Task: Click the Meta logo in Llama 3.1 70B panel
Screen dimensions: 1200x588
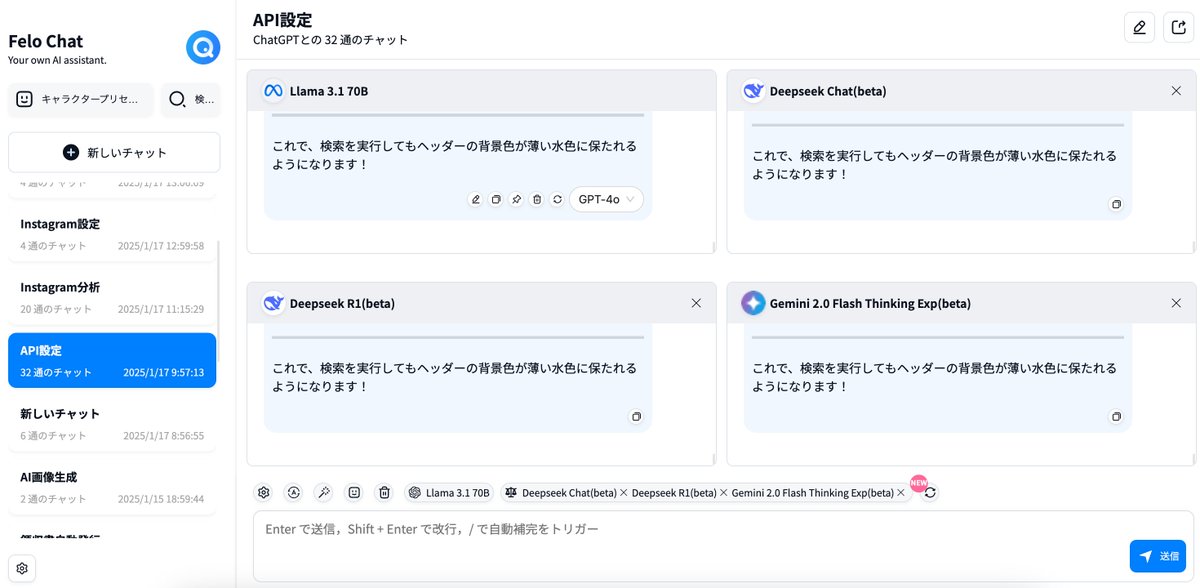Action: pos(273,91)
